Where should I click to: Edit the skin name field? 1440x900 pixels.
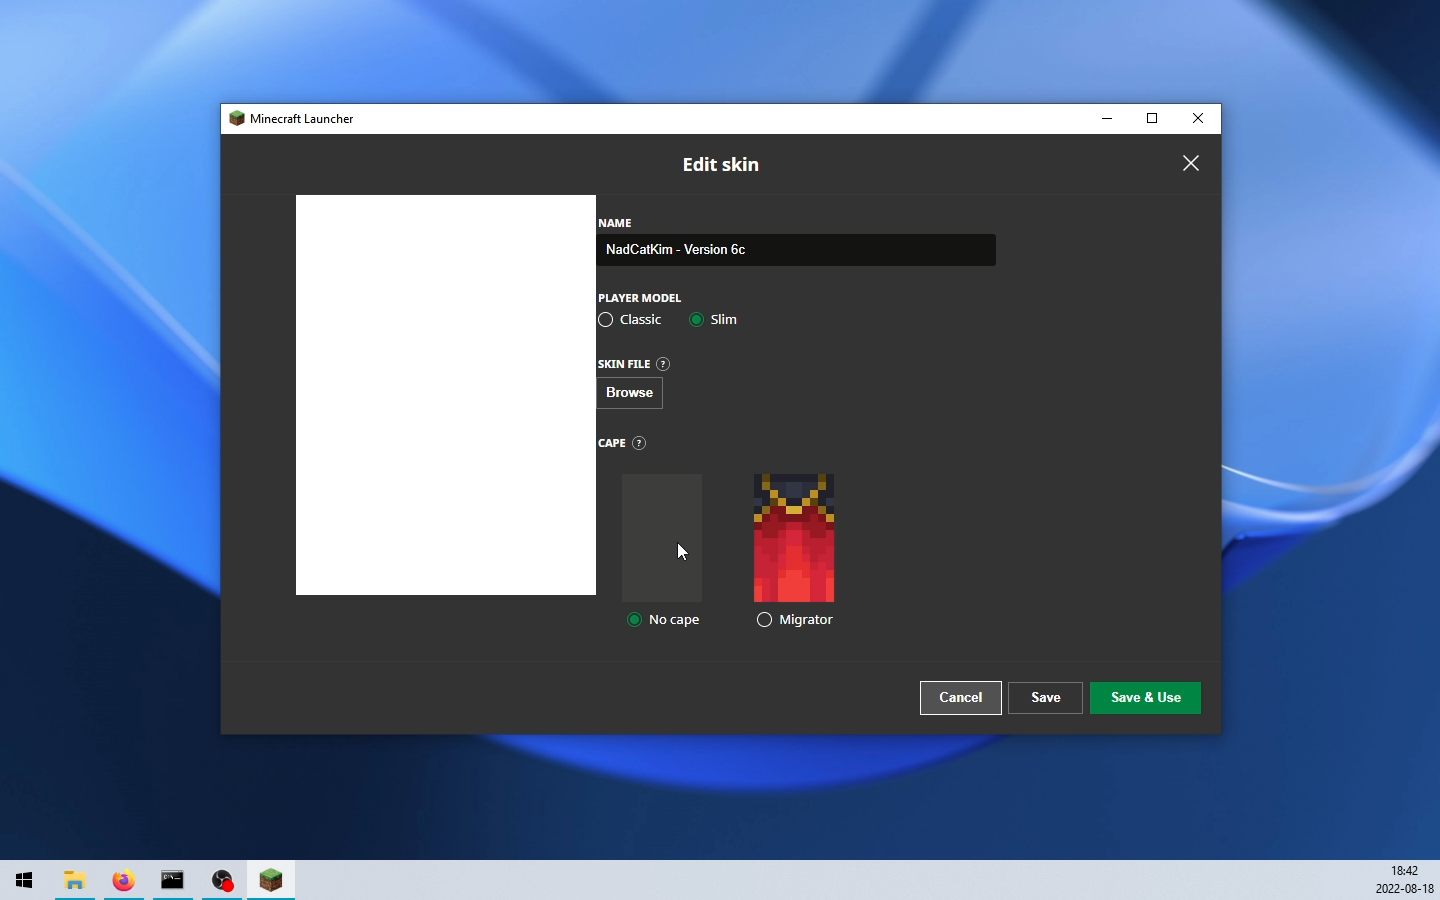pos(797,250)
